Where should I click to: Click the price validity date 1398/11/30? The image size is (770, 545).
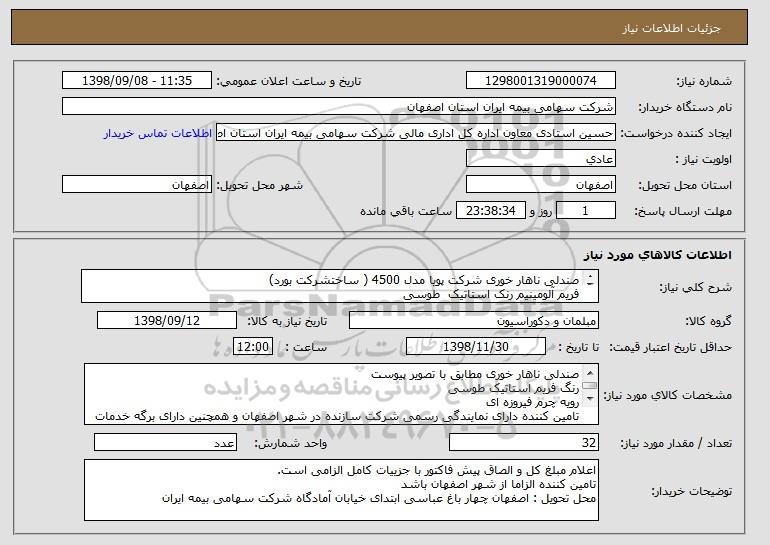476,347
